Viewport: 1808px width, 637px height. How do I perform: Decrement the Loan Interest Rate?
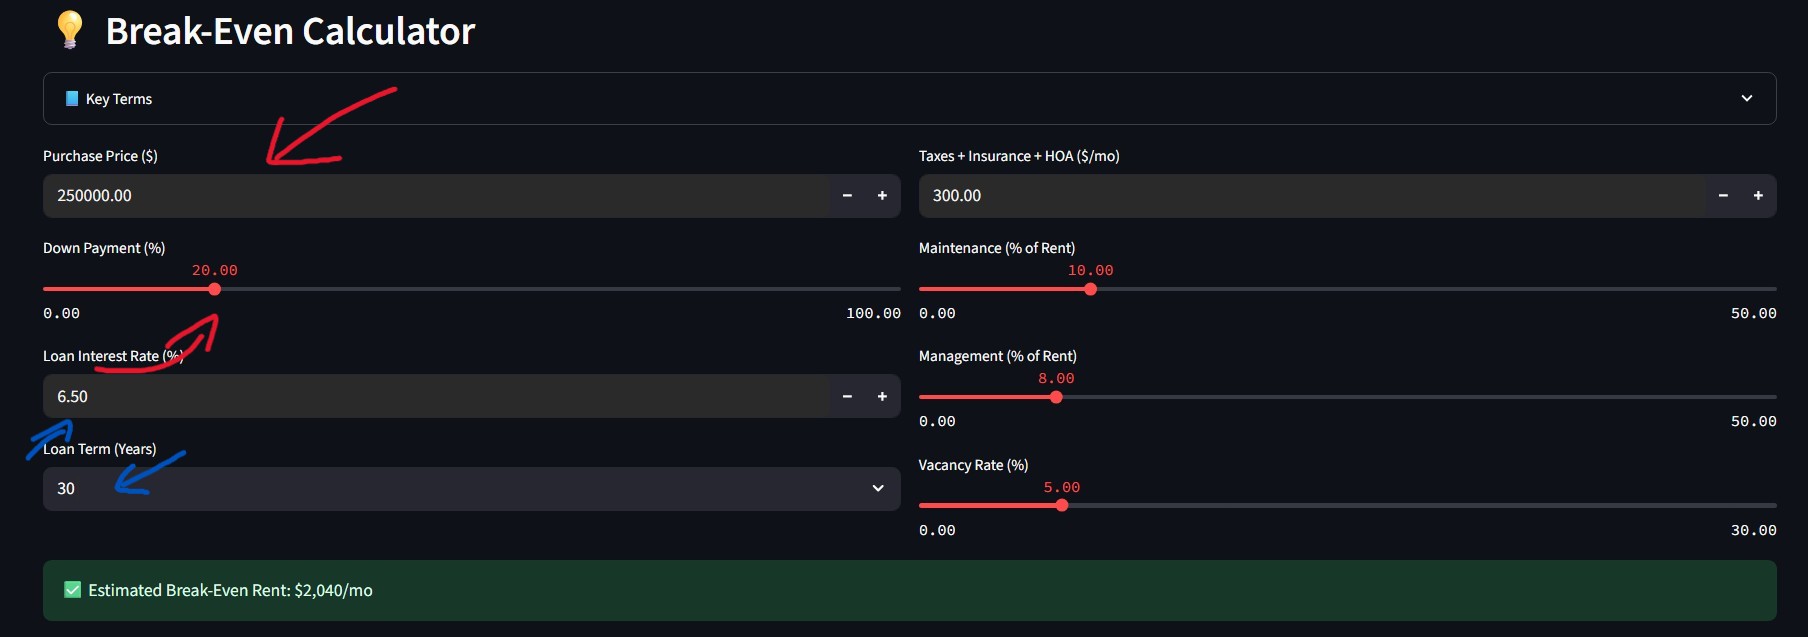point(847,397)
